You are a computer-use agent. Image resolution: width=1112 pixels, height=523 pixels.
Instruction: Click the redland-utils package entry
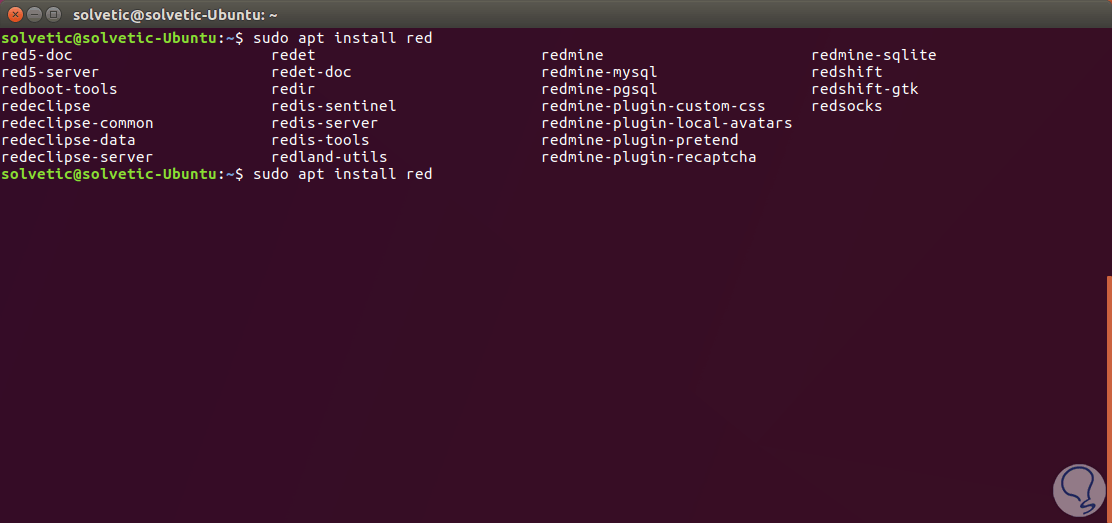click(329, 157)
